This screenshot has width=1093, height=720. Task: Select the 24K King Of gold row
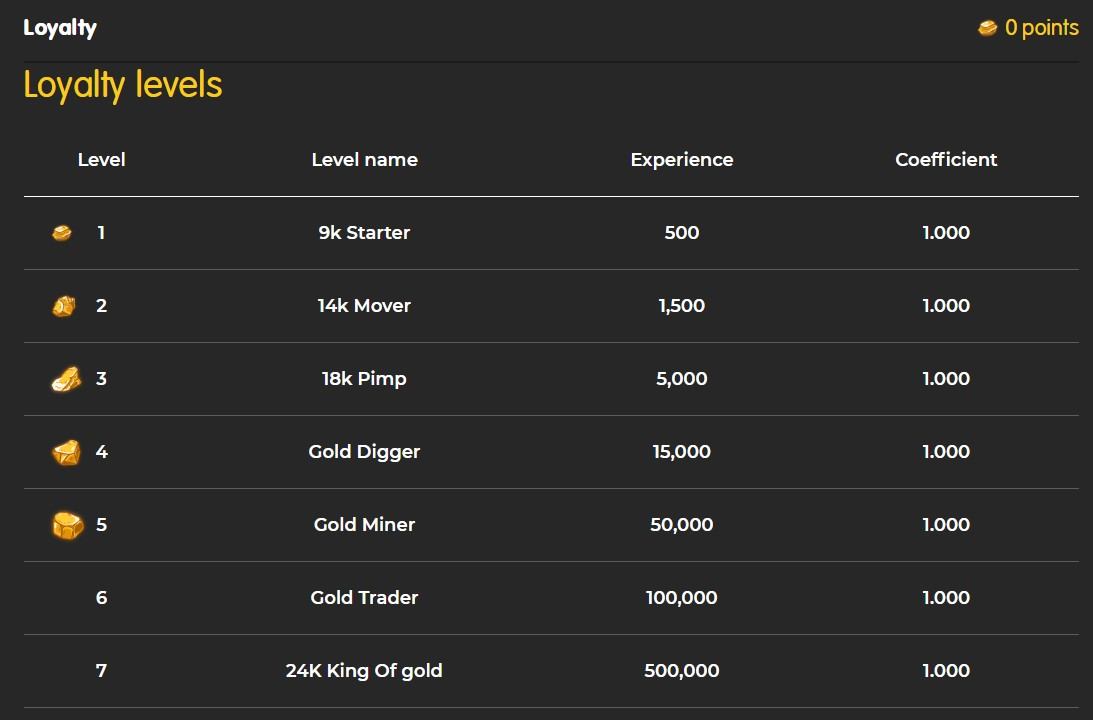point(364,671)
